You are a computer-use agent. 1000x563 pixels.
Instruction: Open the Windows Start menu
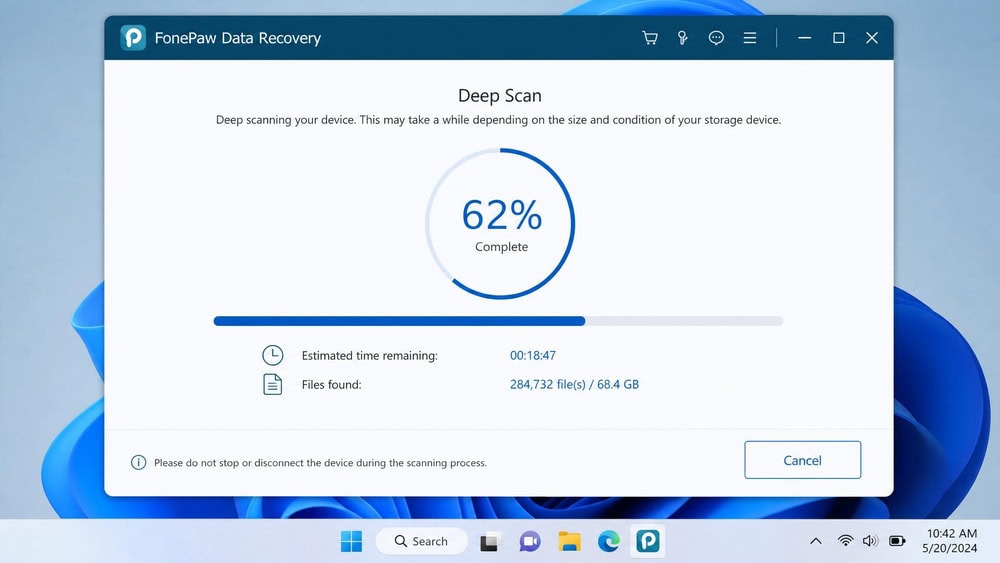point(351,541)
